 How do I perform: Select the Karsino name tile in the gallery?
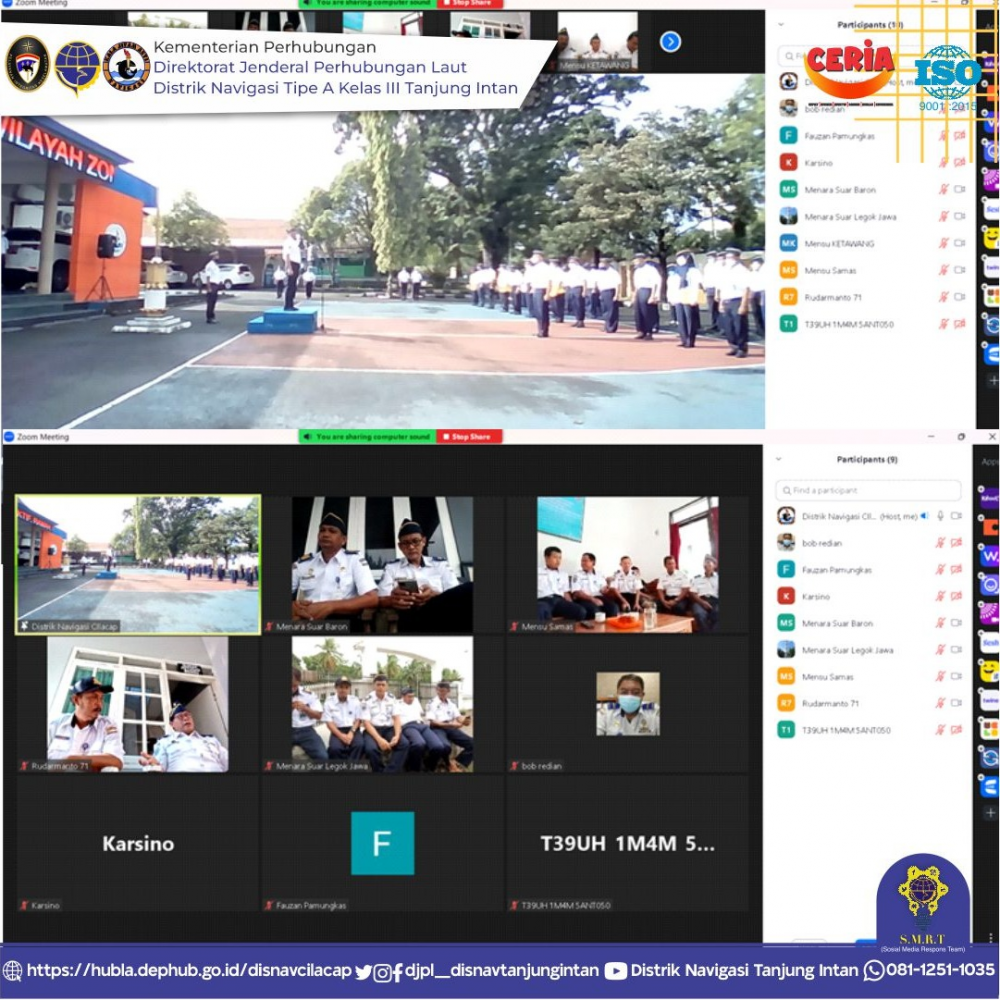tap(138, 844)
